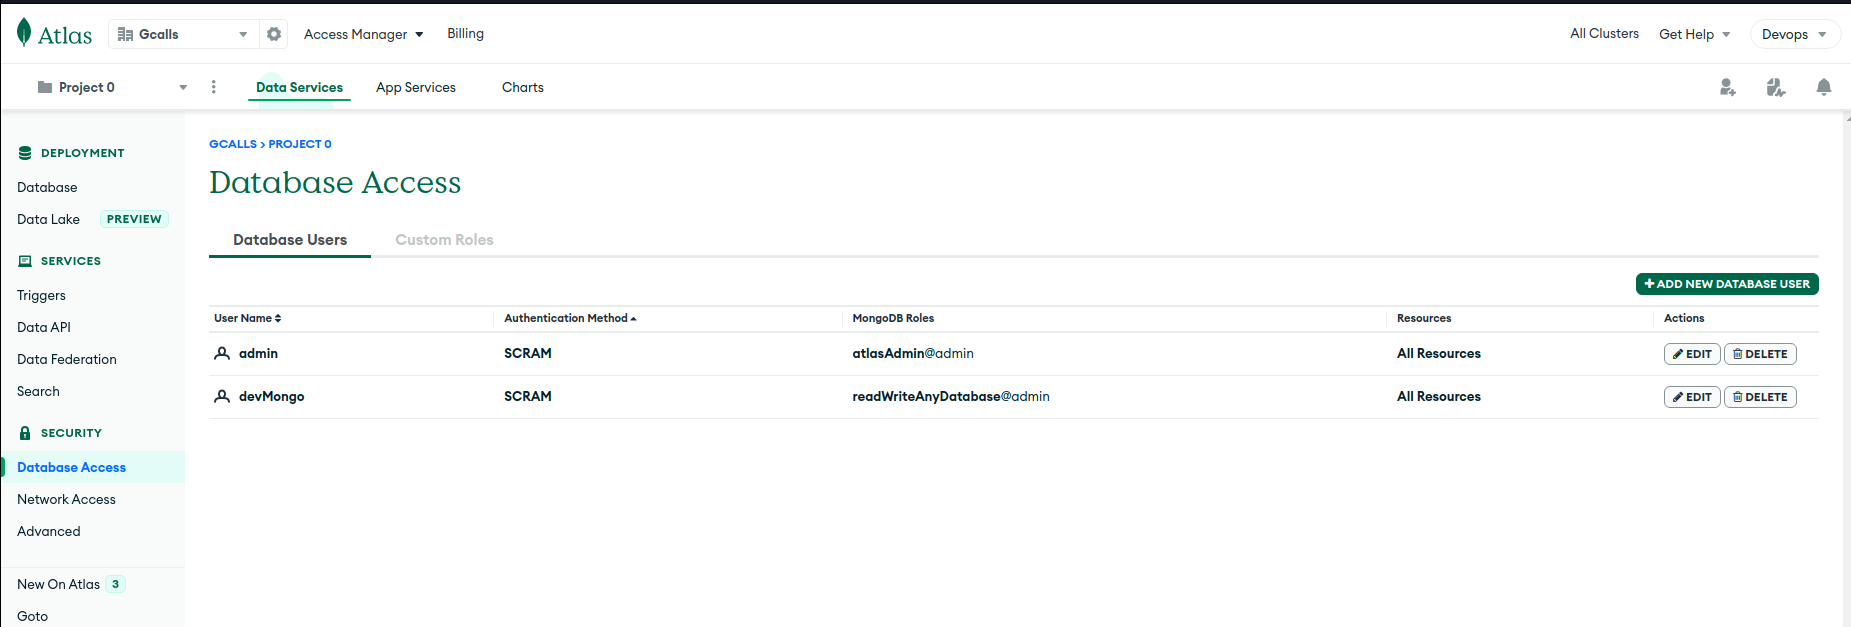Image resolution: width=1851 pixels, height=627 pixels.
Task: Click SCRAM in the devMongo row
Action: (528, 396)
